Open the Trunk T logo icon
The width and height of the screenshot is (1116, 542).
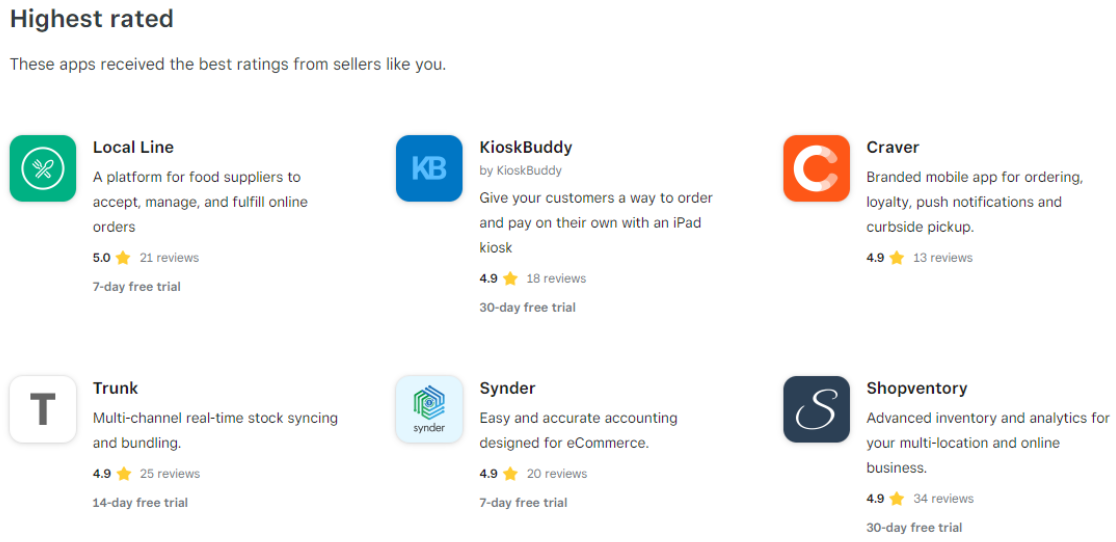[x=43, y=409]
